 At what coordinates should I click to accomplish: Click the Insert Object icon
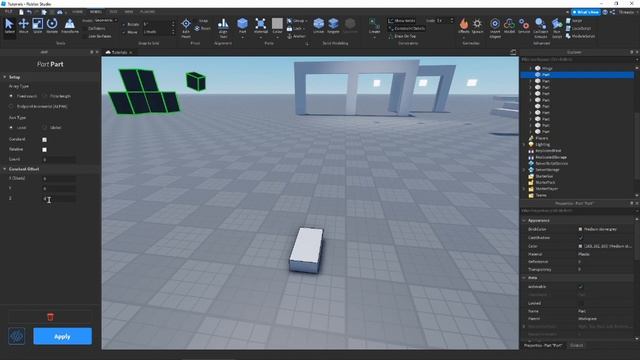pos(495,27)
